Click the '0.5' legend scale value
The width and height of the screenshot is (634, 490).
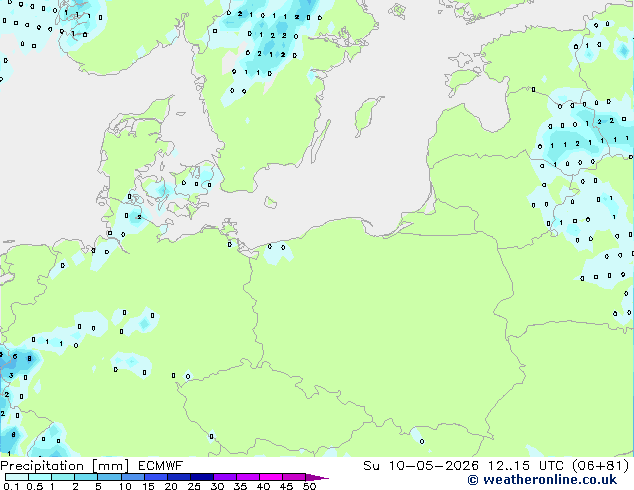click(34, 486)
